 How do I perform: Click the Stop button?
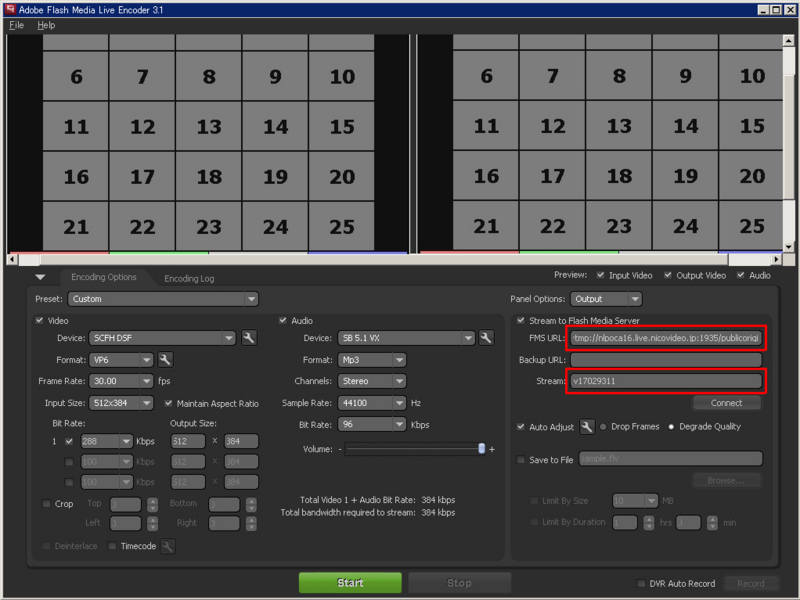[459, 583]
